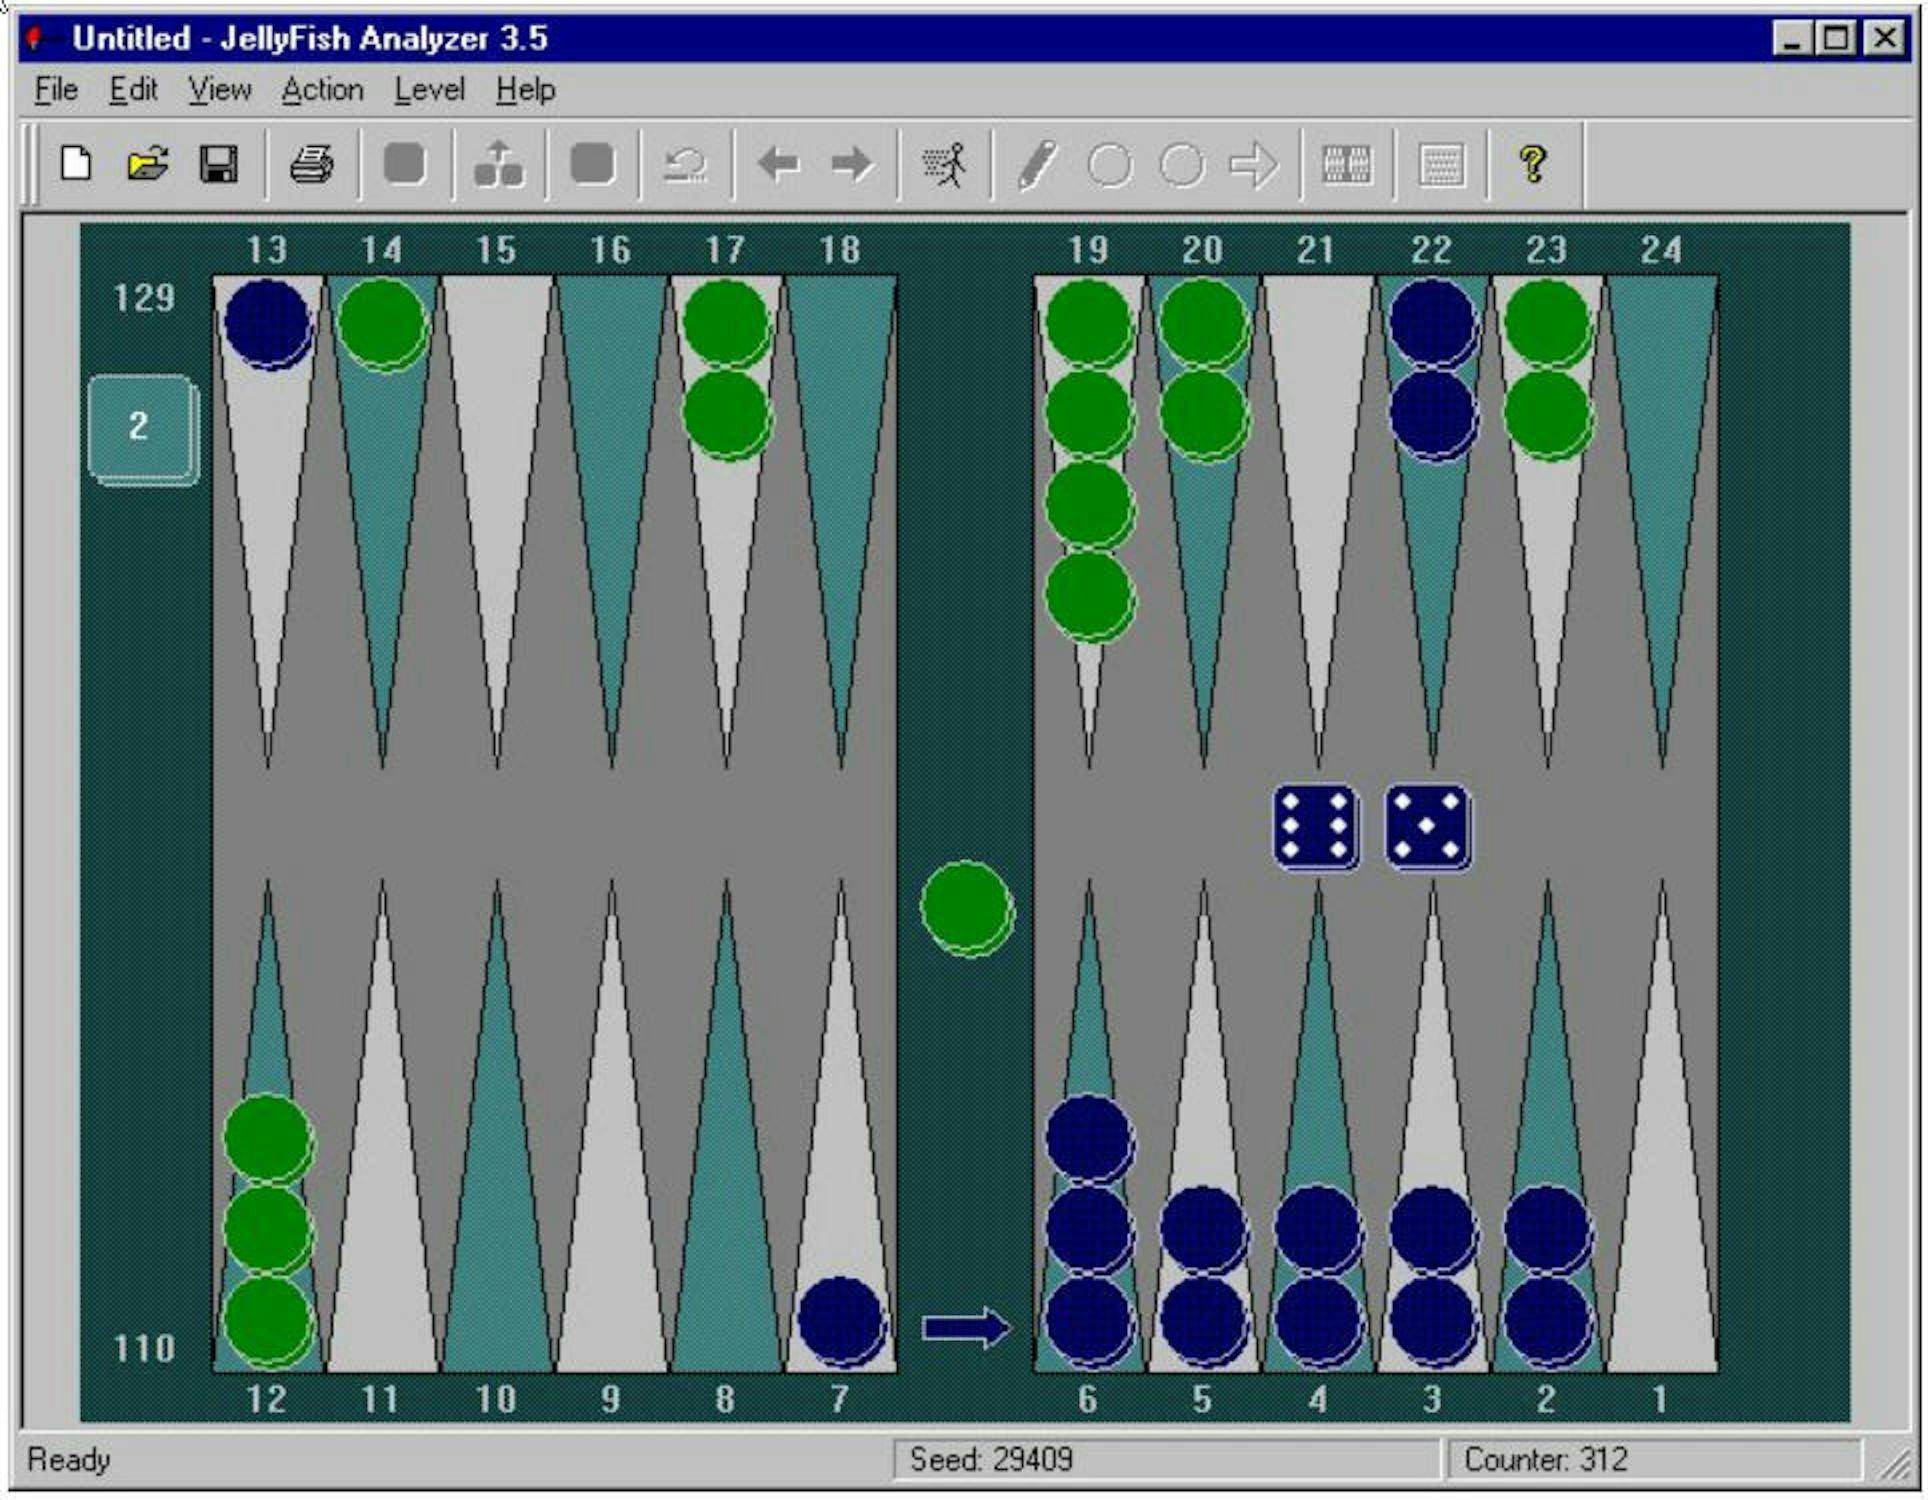Click the yellow question mark help icon
The image size is (1928, 1500).
1532,163
